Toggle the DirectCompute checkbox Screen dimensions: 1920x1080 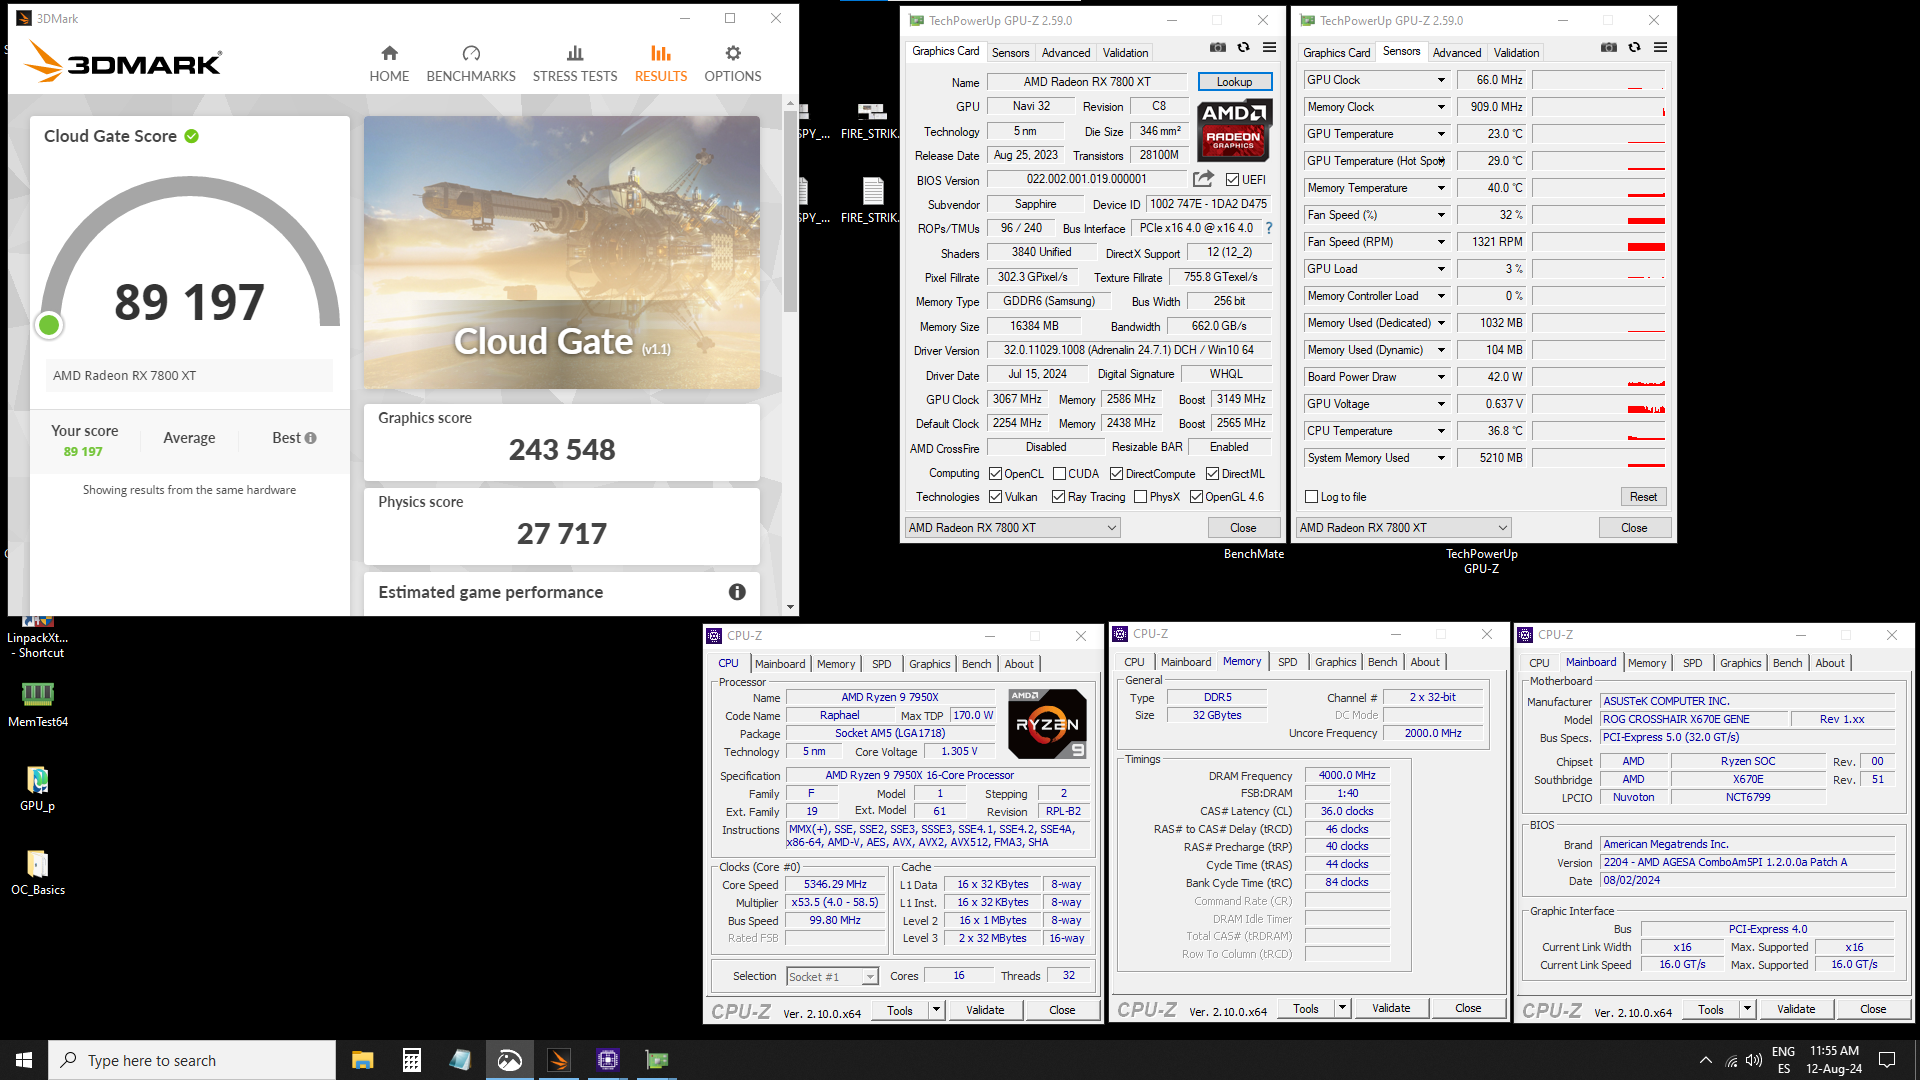point(1117,474)
